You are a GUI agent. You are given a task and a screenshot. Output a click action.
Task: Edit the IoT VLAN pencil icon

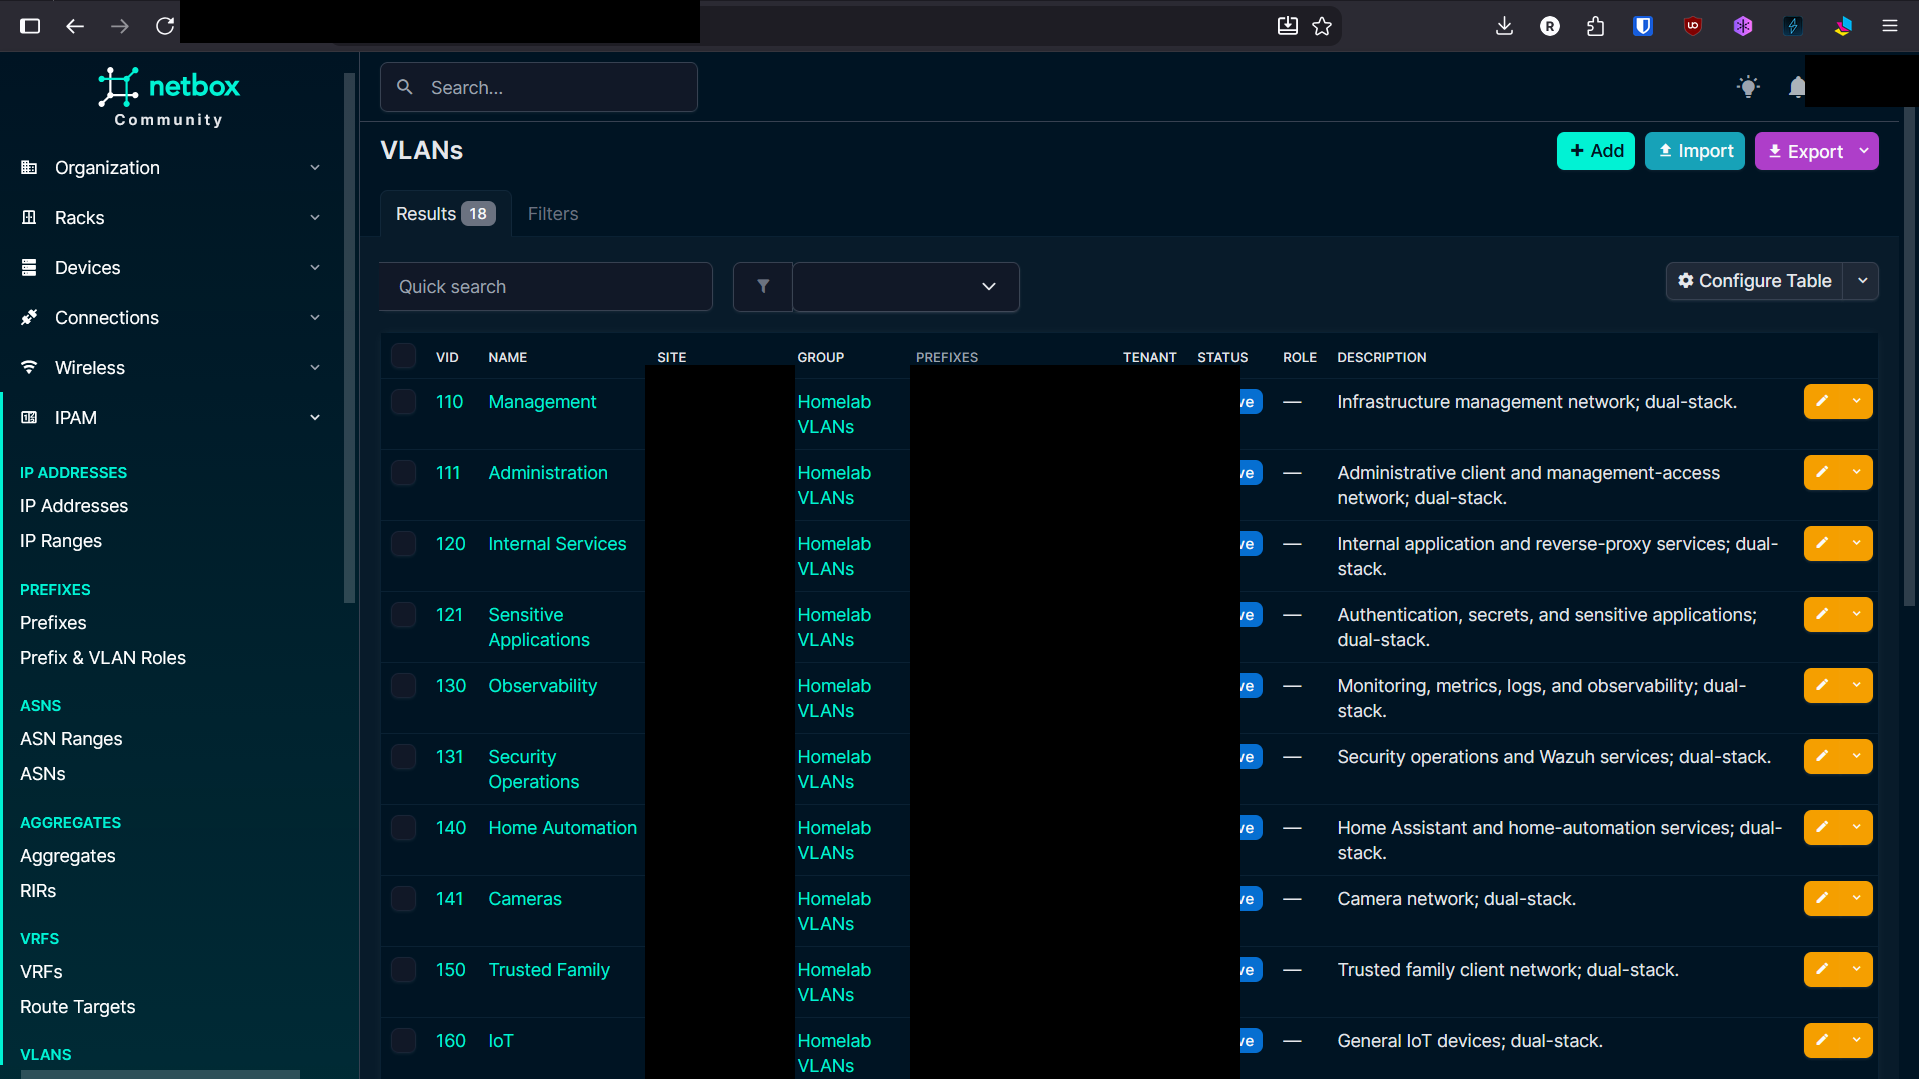coord(1822,1041)
